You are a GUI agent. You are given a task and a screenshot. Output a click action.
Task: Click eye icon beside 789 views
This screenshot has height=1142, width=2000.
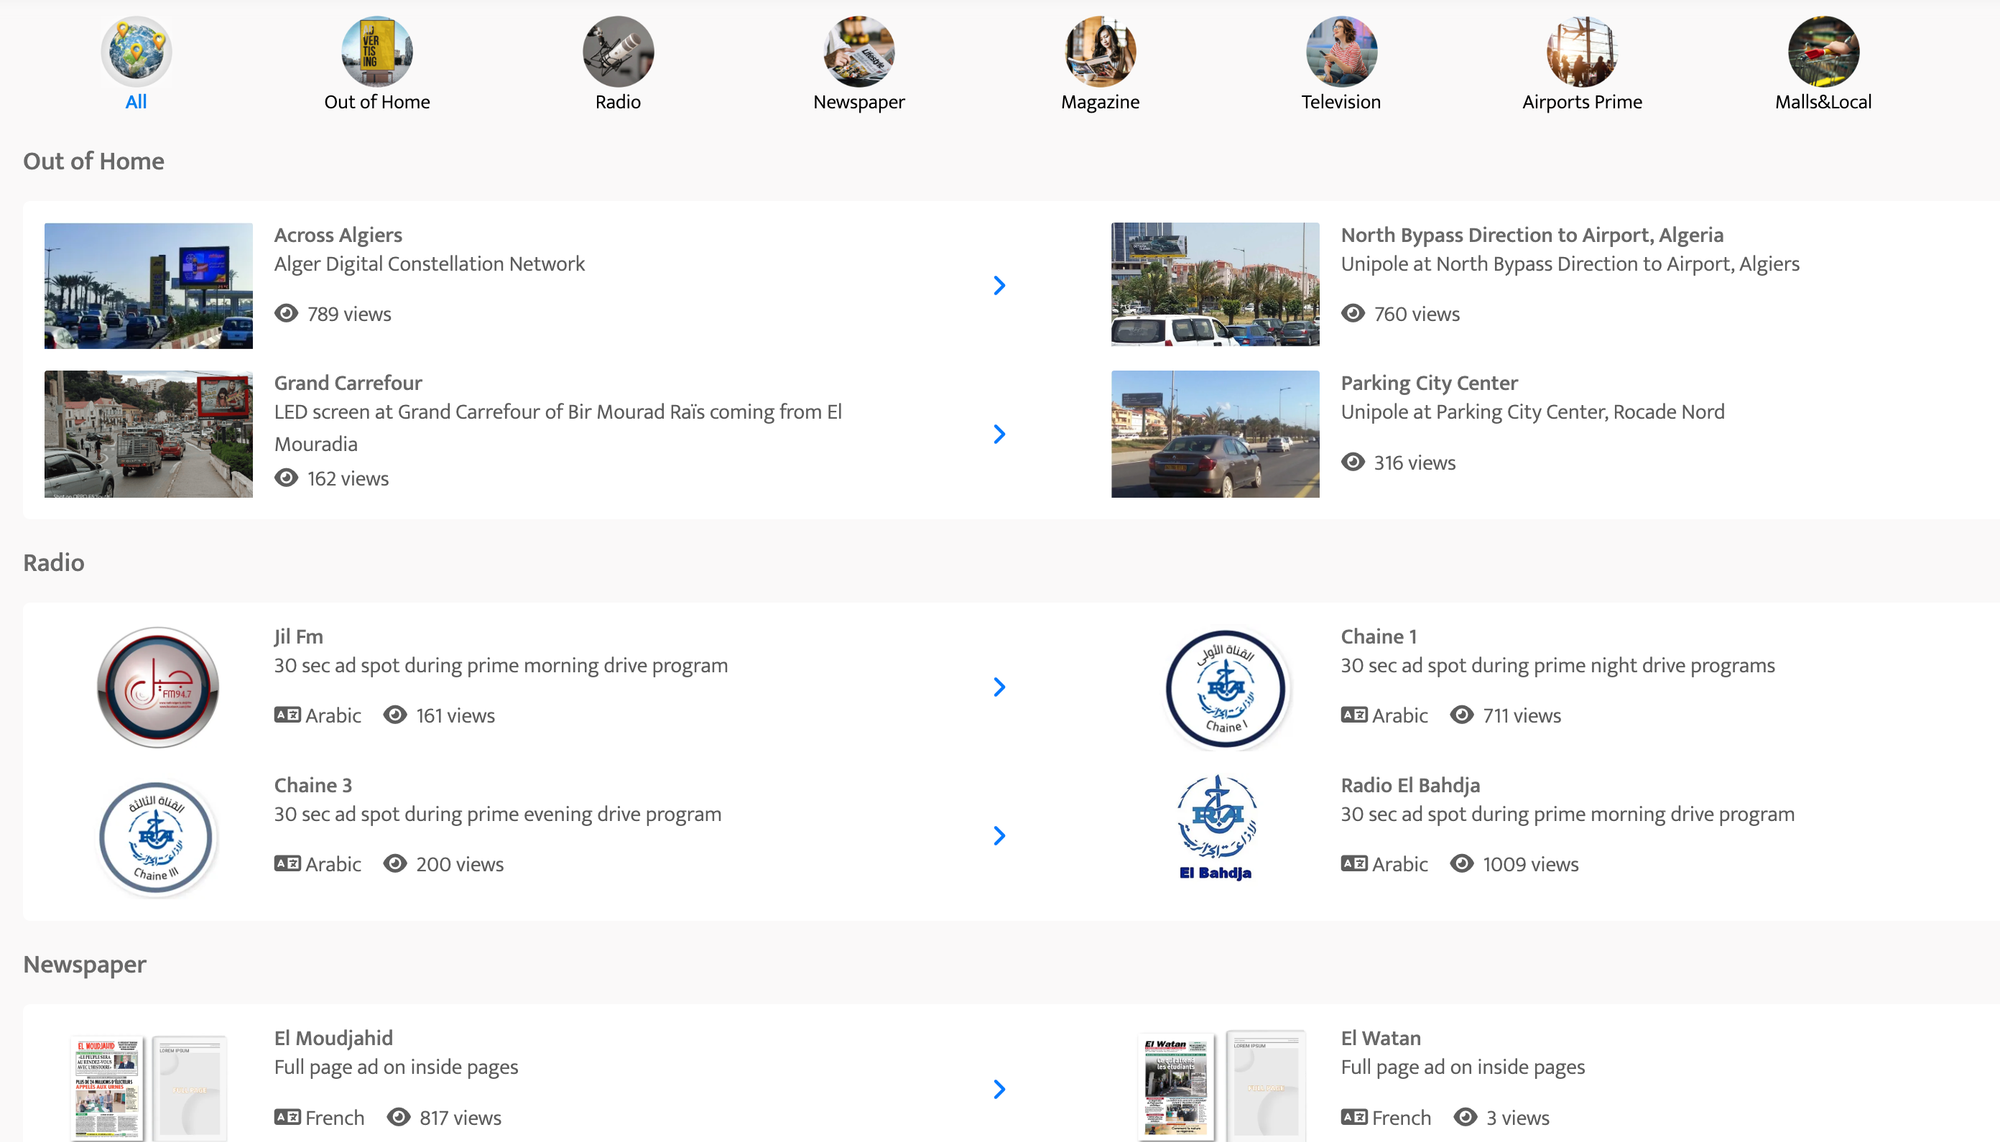pyautogui.click(x=286, y=313)
